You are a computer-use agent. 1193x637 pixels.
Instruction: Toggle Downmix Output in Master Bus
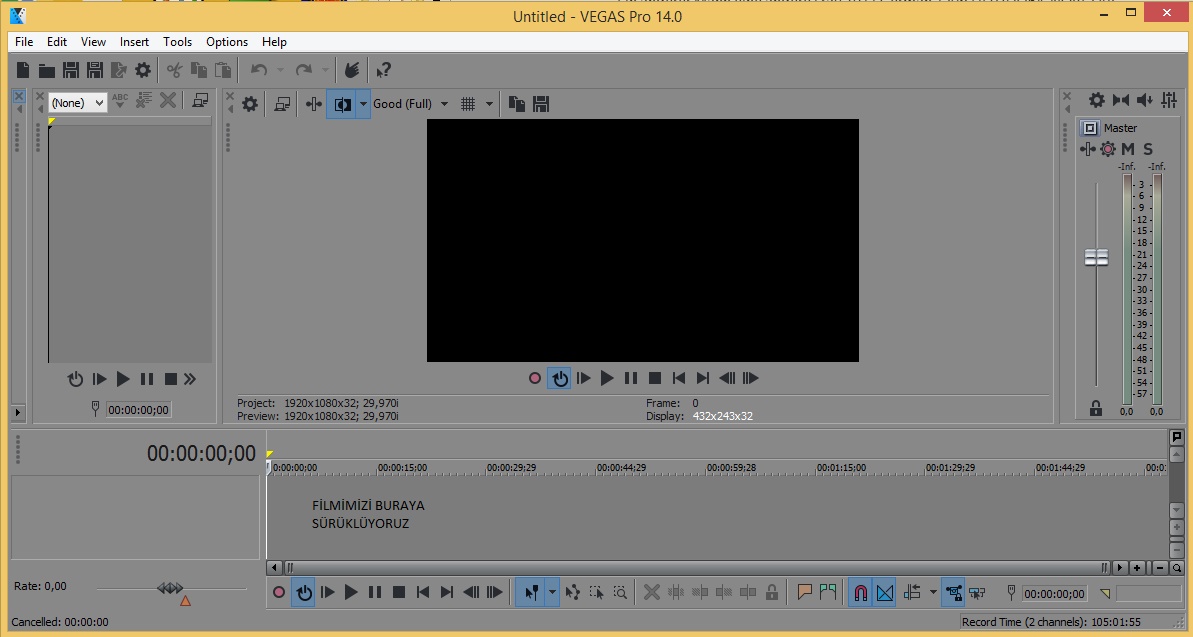[1121, 100]
